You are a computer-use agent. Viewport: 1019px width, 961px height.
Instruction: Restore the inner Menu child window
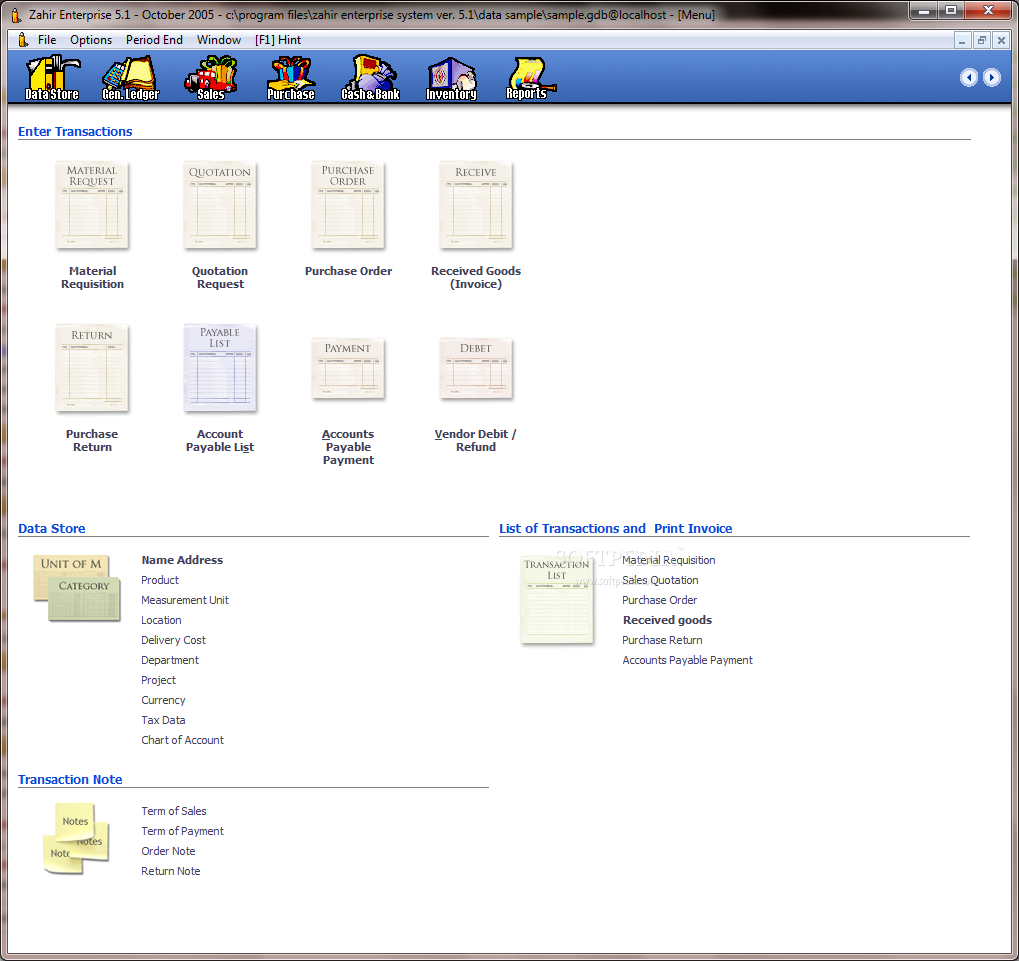point(981,40)
